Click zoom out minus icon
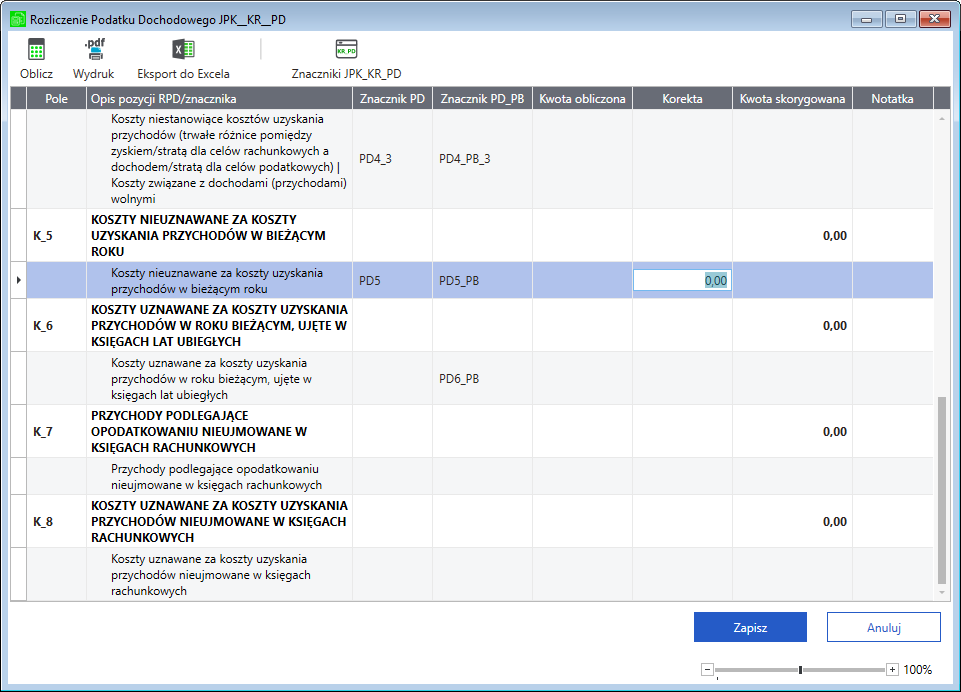This screenshot has height=692, width=961. click(x=707, y=670)
